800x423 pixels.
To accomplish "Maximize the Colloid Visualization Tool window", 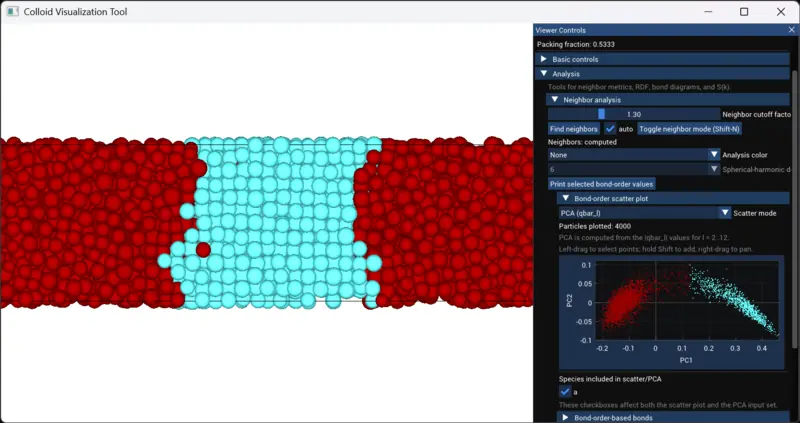I will (743, 12).
